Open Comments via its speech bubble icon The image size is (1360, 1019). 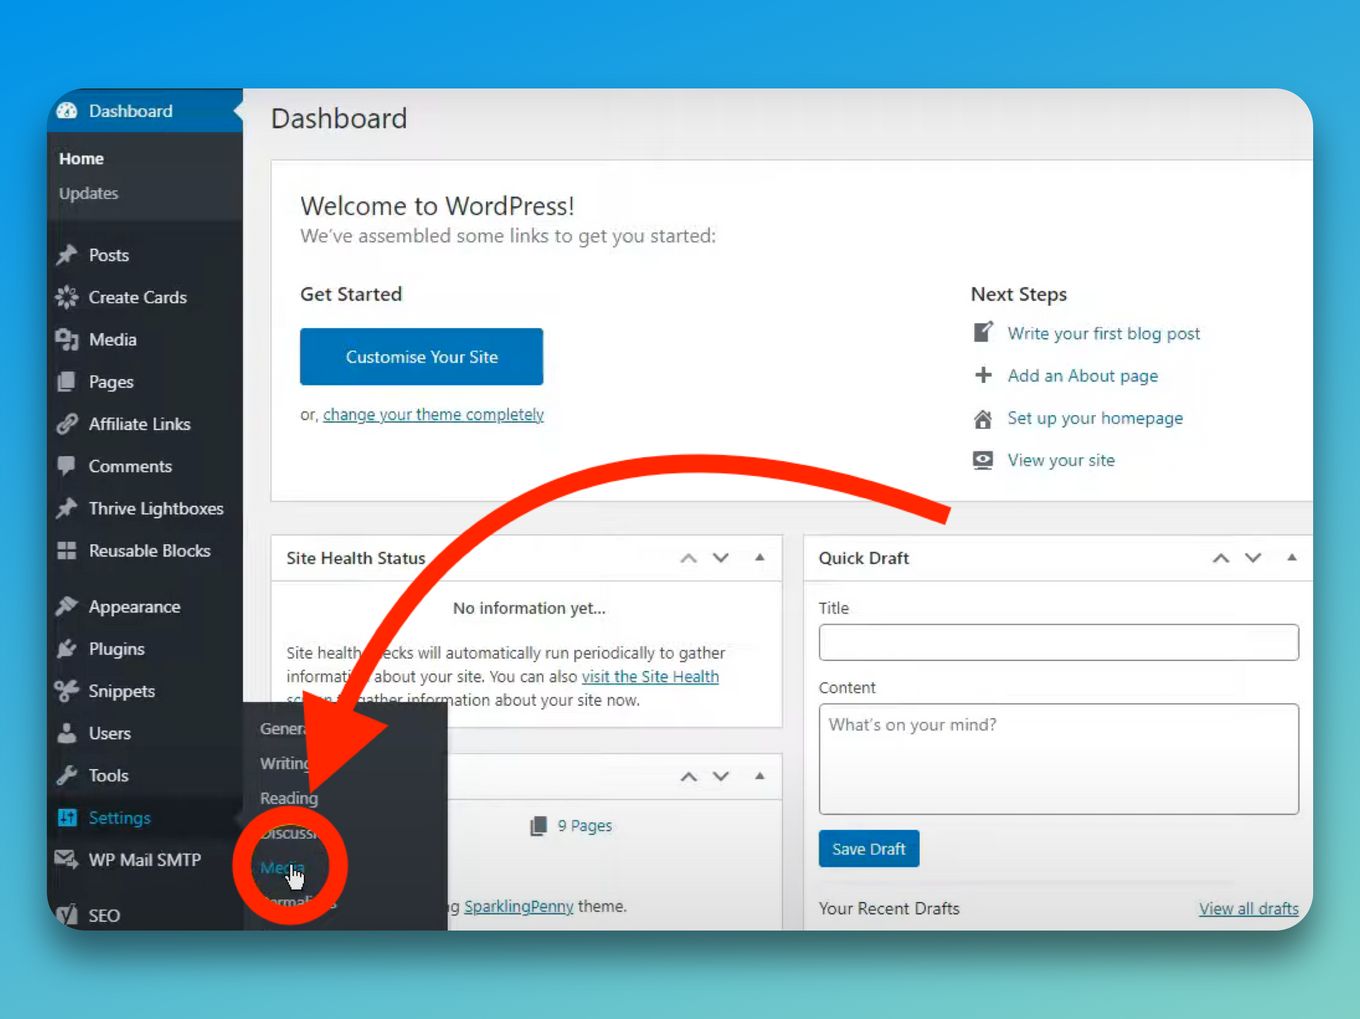[67, 466]
